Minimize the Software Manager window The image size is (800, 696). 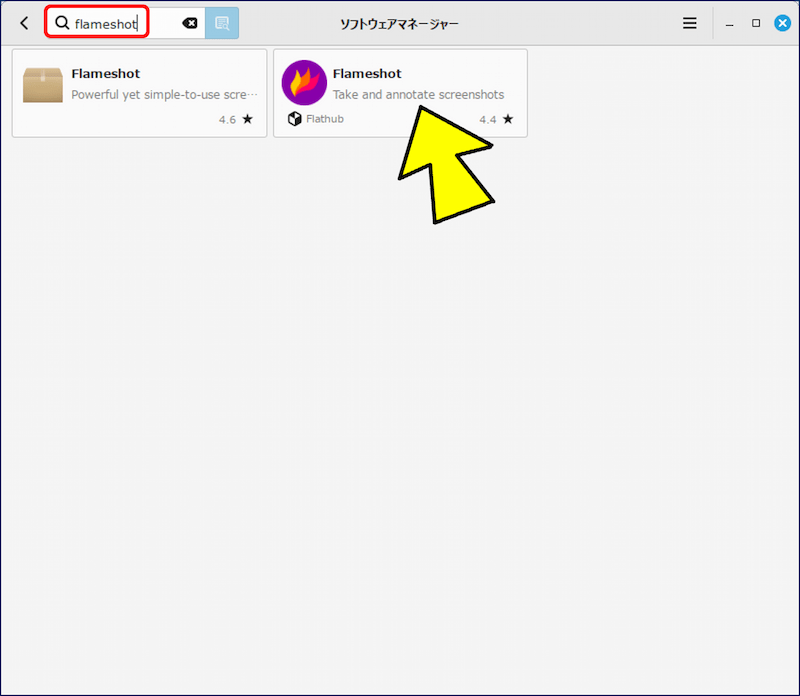(732, 23)
